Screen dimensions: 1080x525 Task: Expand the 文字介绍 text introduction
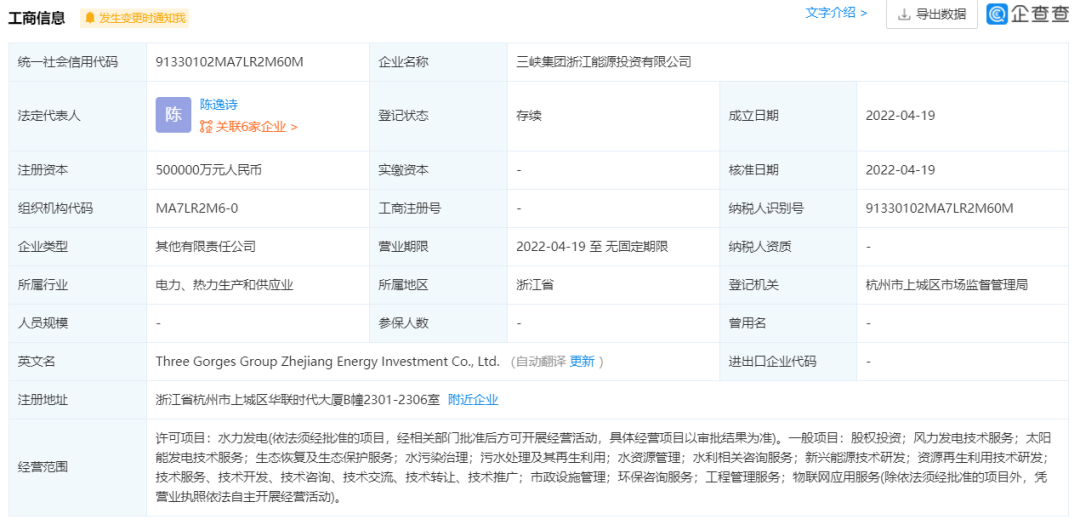(x=836, y=13)
